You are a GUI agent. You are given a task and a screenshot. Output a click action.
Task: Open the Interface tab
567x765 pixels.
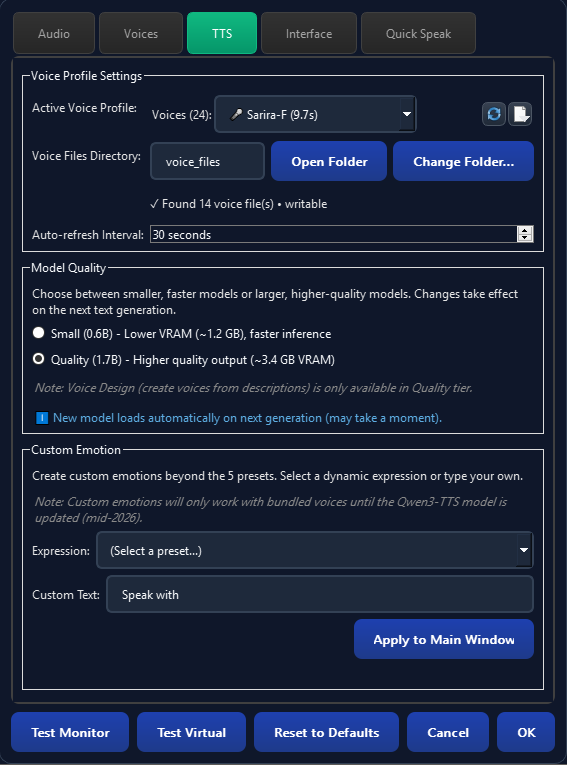[x=309, y=33]
